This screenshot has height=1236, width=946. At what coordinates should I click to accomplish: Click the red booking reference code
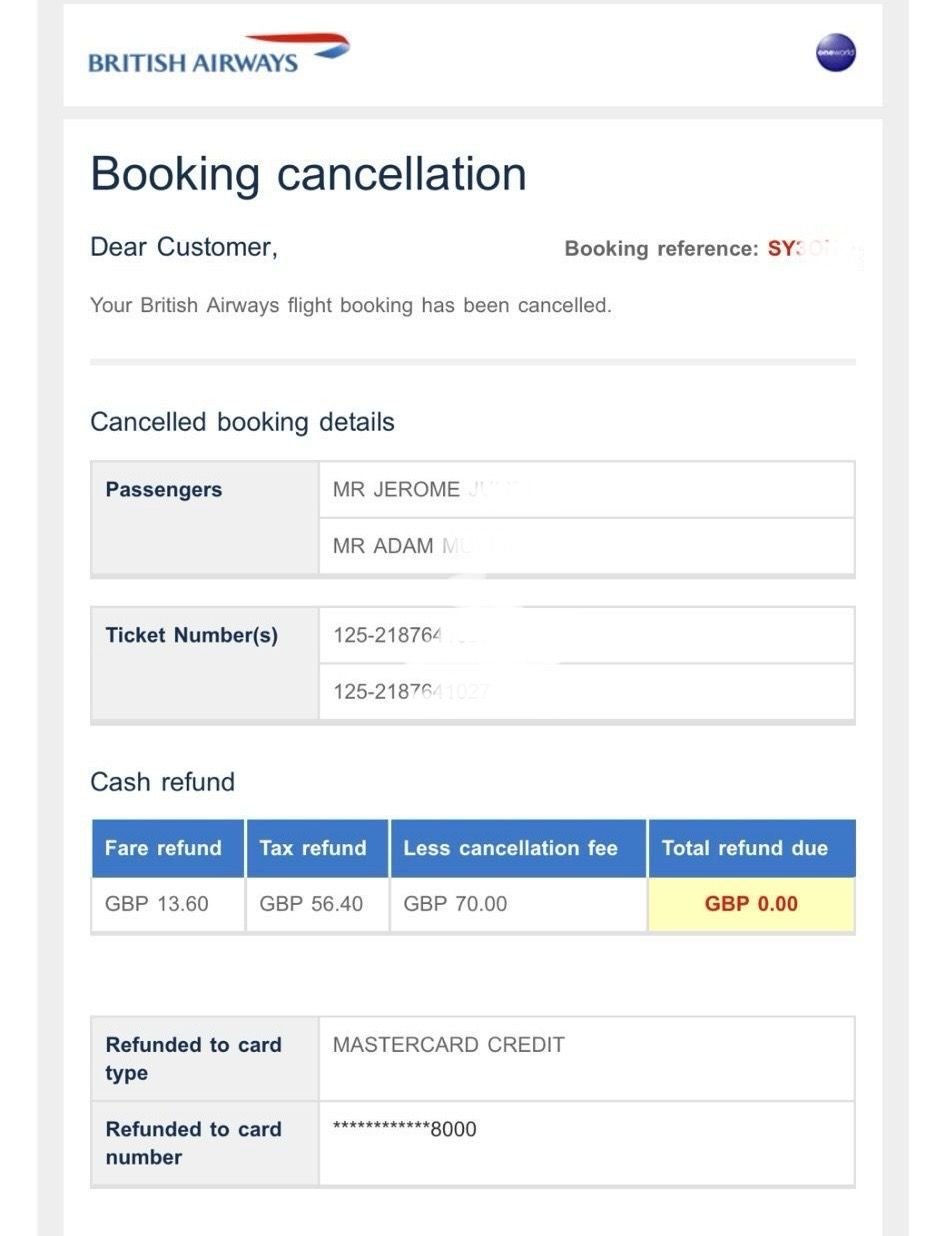pos(800,249)
